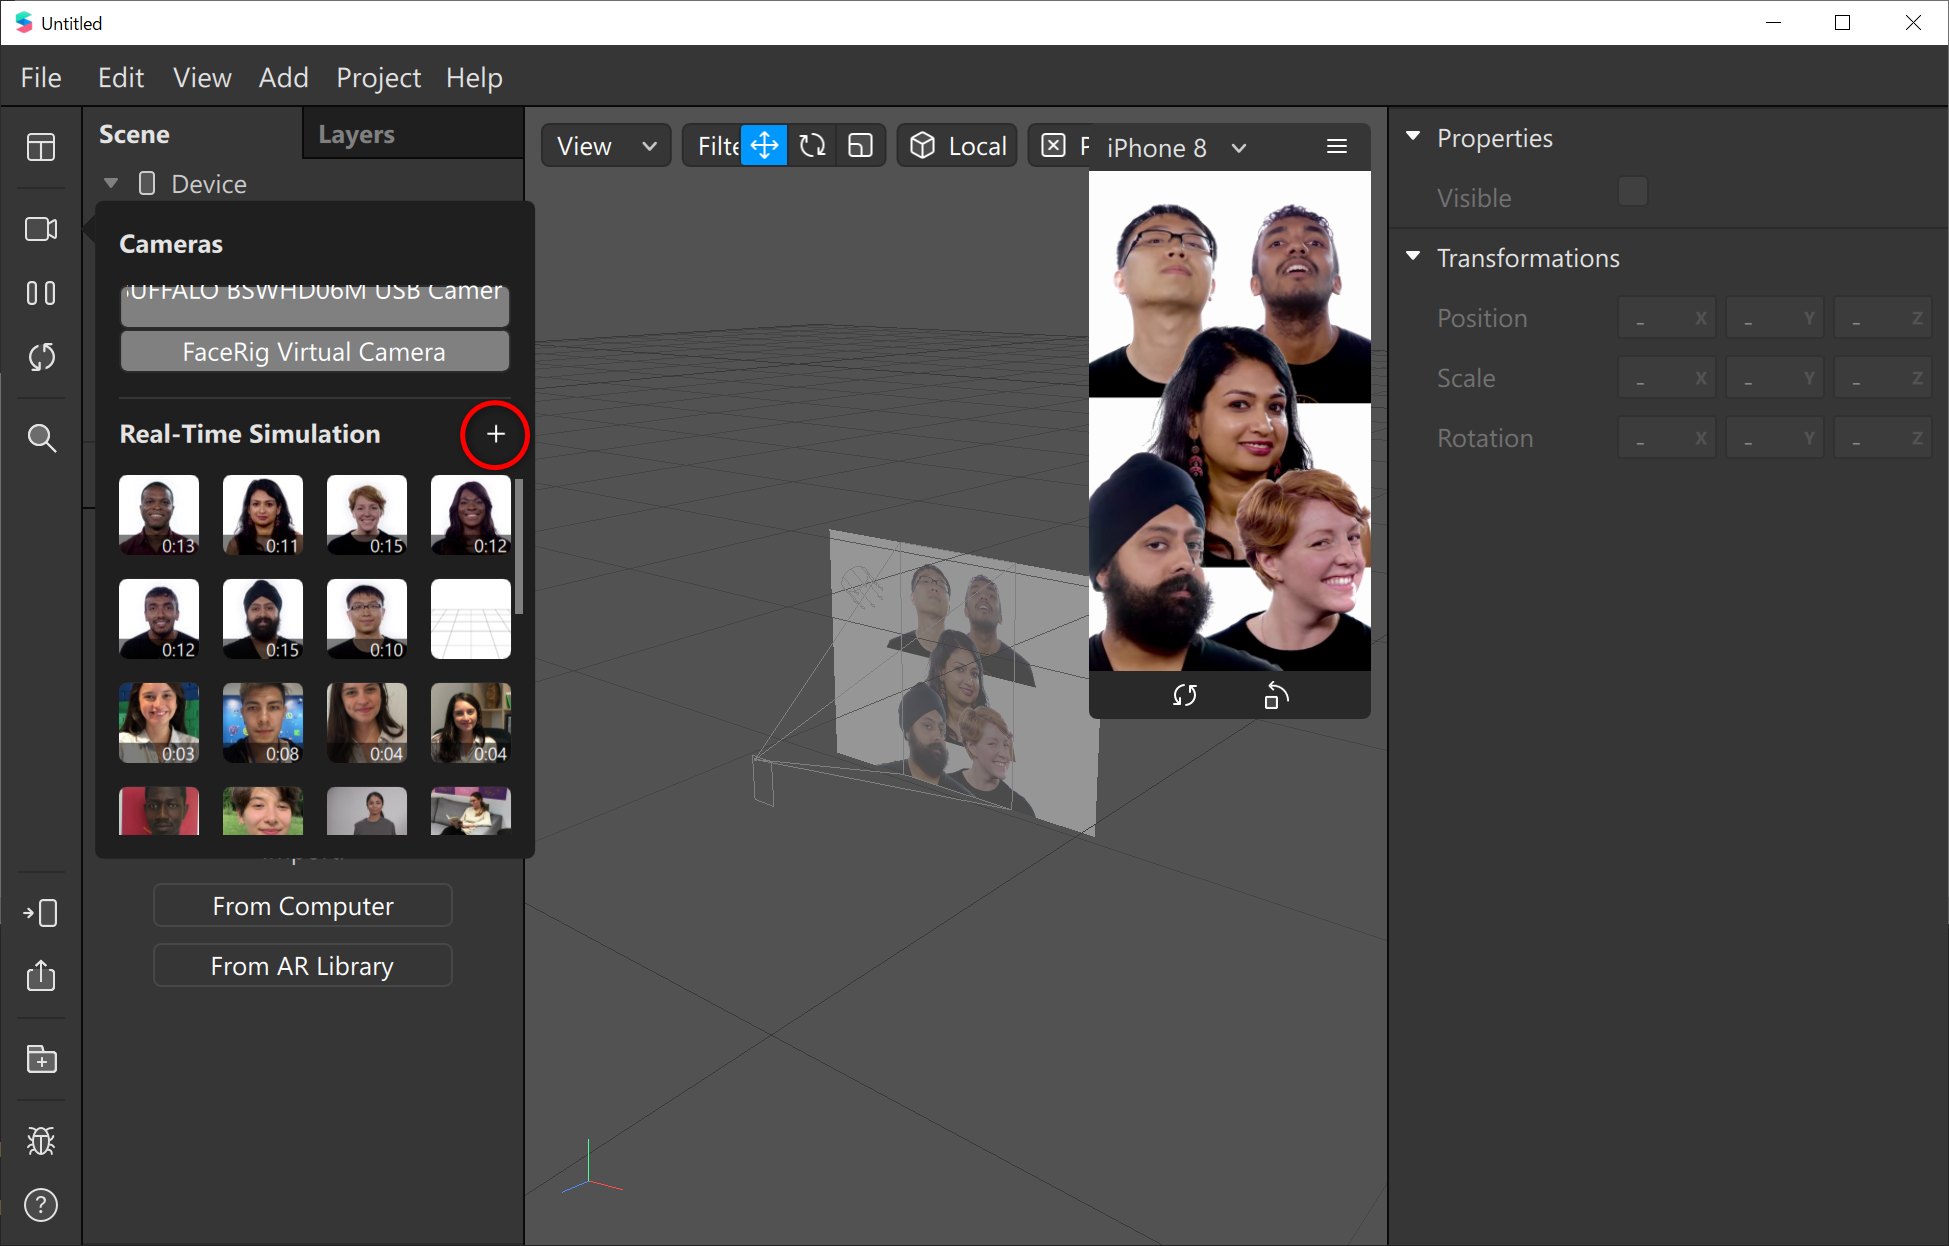Image resolution: width=1949 pixels, height=1246 pixels.
Task: Click the From Computer button
Action: (303, 906)
